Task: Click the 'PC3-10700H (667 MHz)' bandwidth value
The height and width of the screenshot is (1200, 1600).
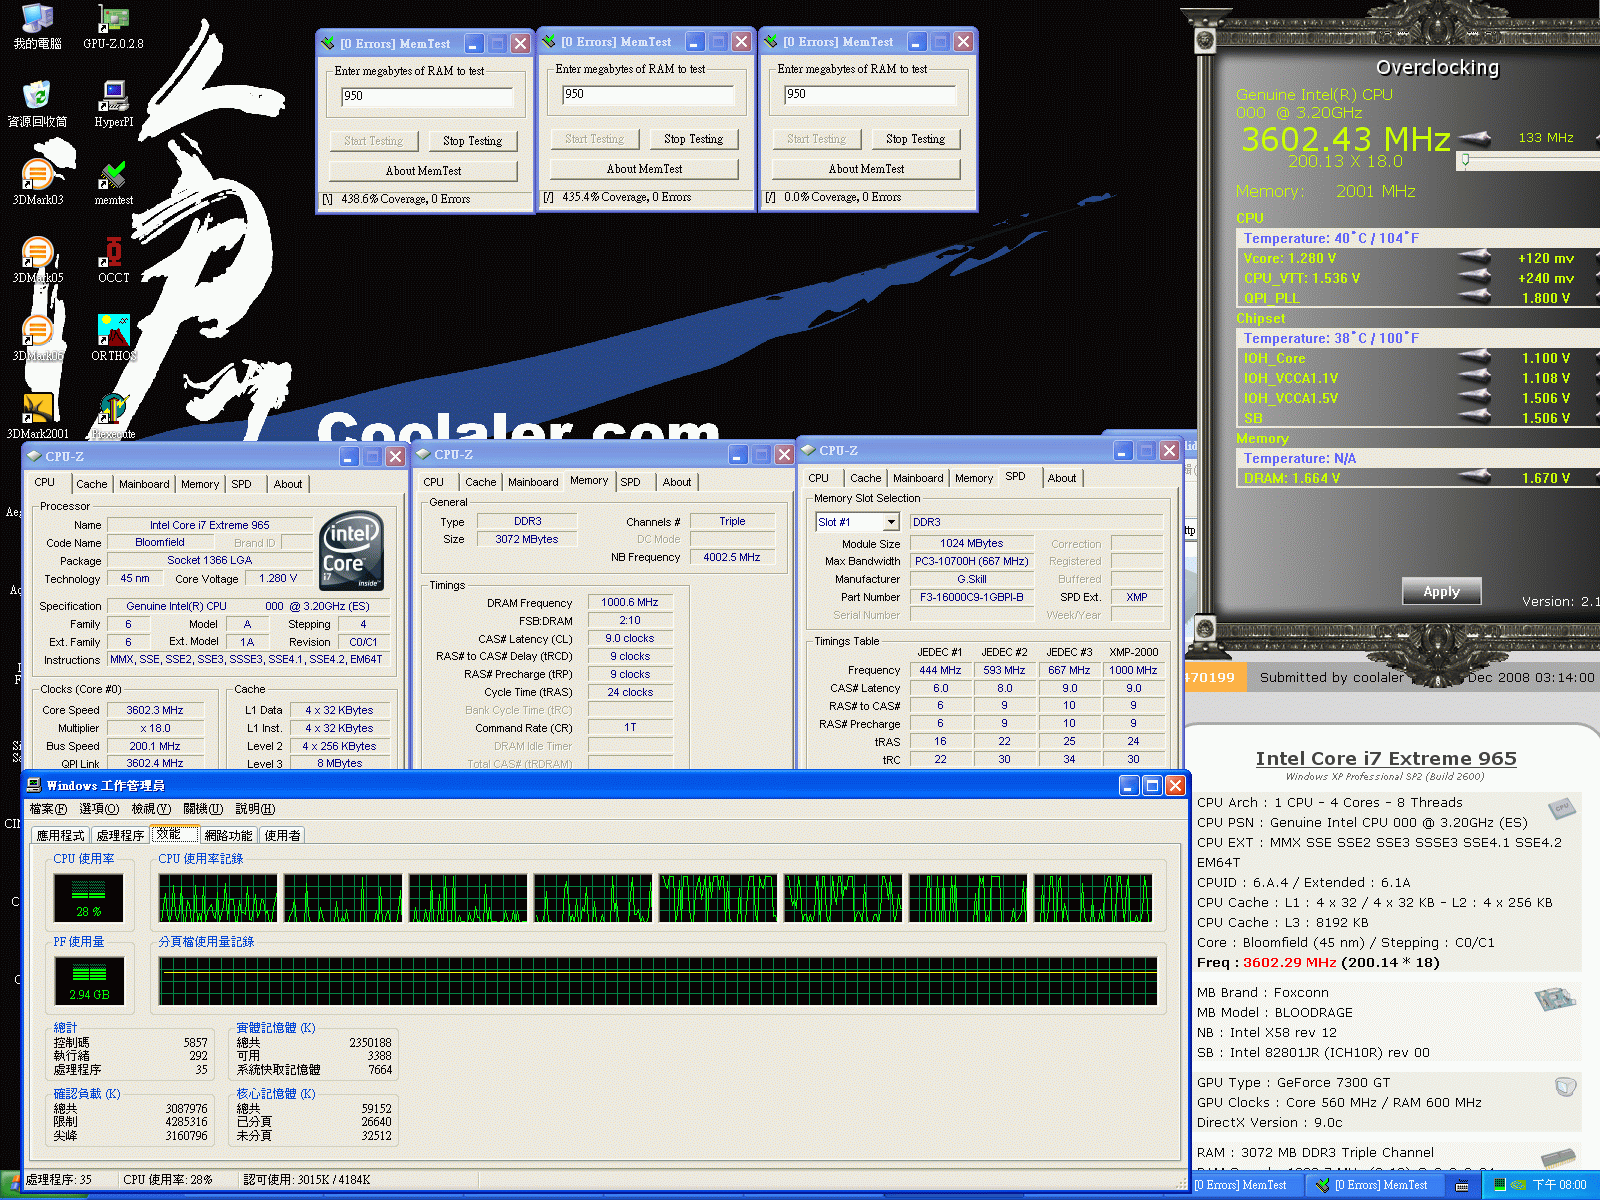Action: tap(971, 561)
